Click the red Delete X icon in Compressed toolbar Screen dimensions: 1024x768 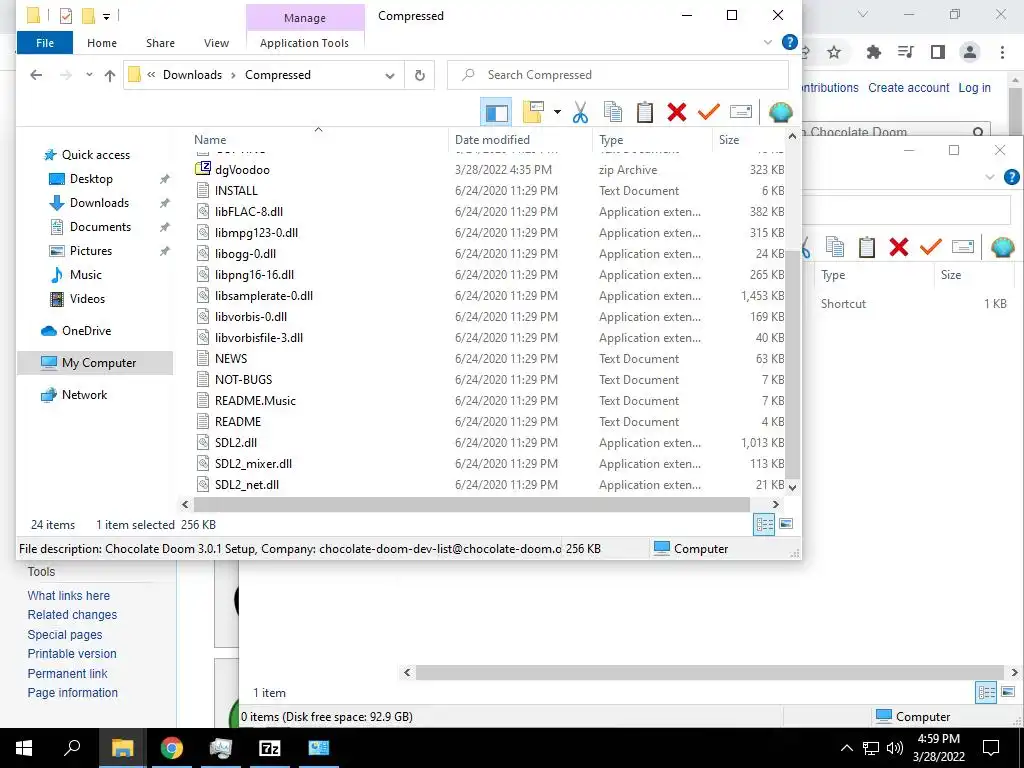click(677, 112)
